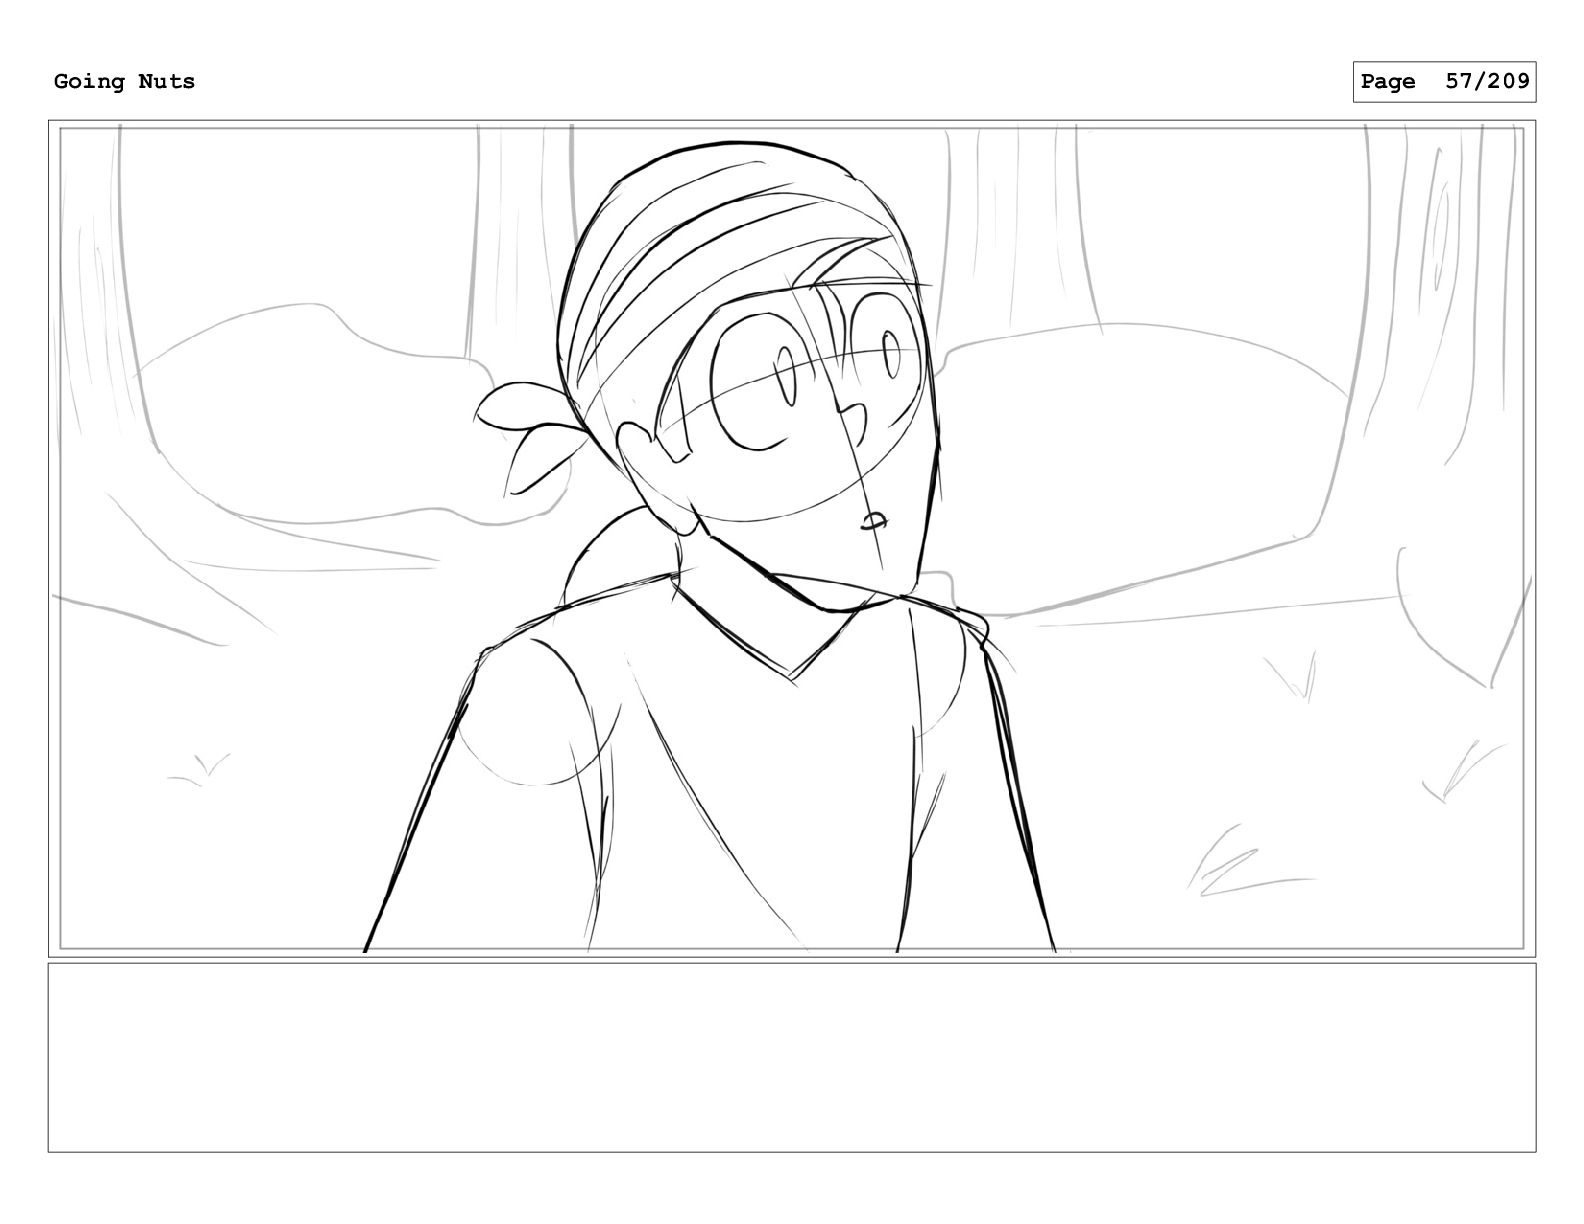Screen dimensions: 1584x1224
Task: Select the grass tuft at lower left
Action: [198, 768]
